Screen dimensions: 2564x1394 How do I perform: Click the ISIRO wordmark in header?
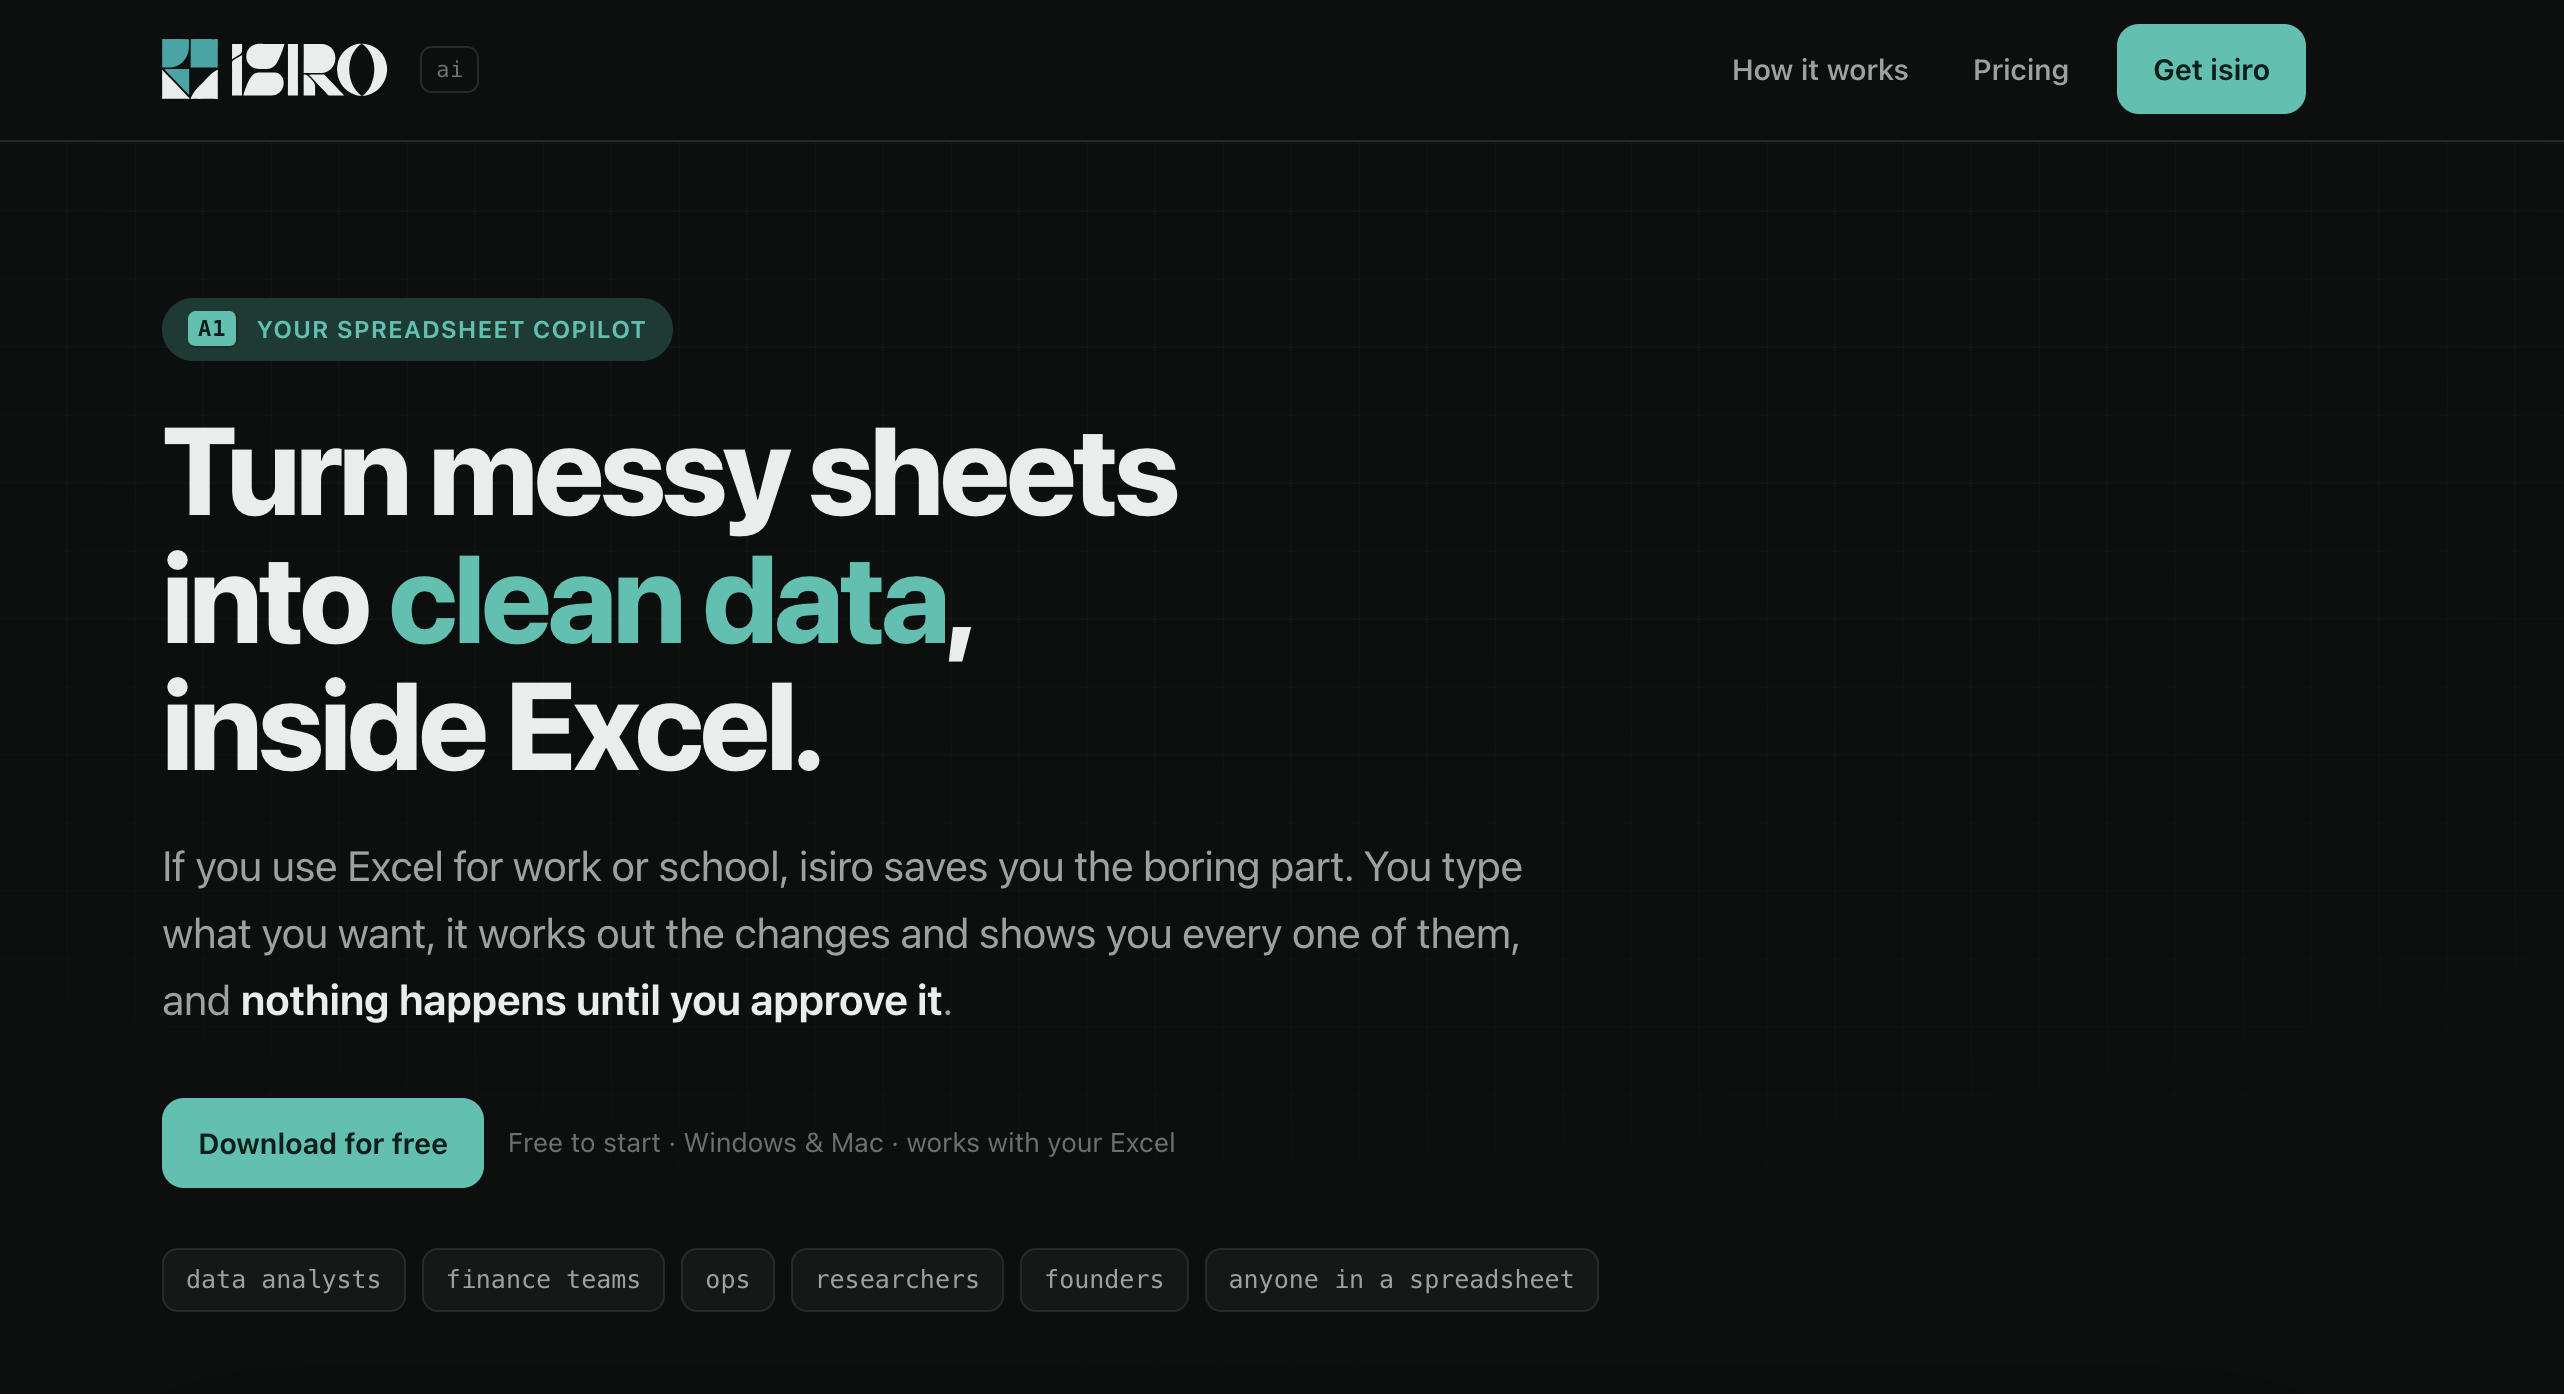coord(309,69)
